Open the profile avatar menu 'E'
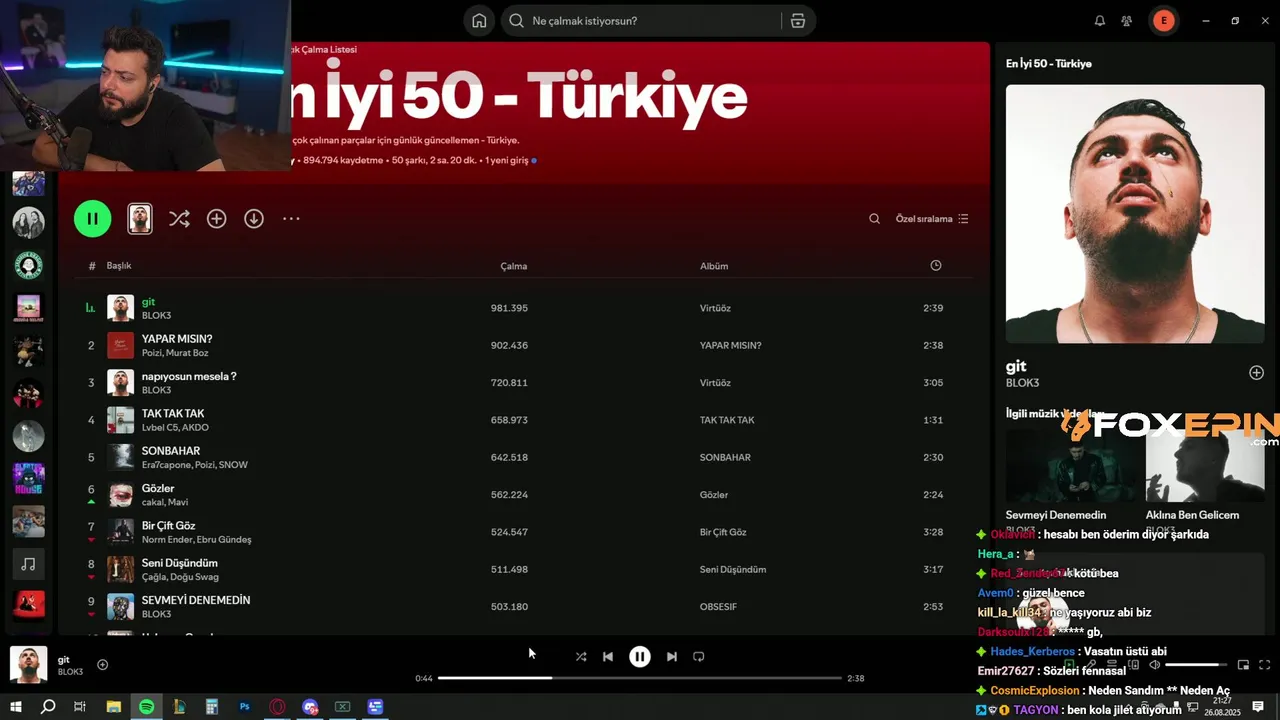This screenshot has height=720, width=1280. pyautogui.click(x=1163, y=21)
